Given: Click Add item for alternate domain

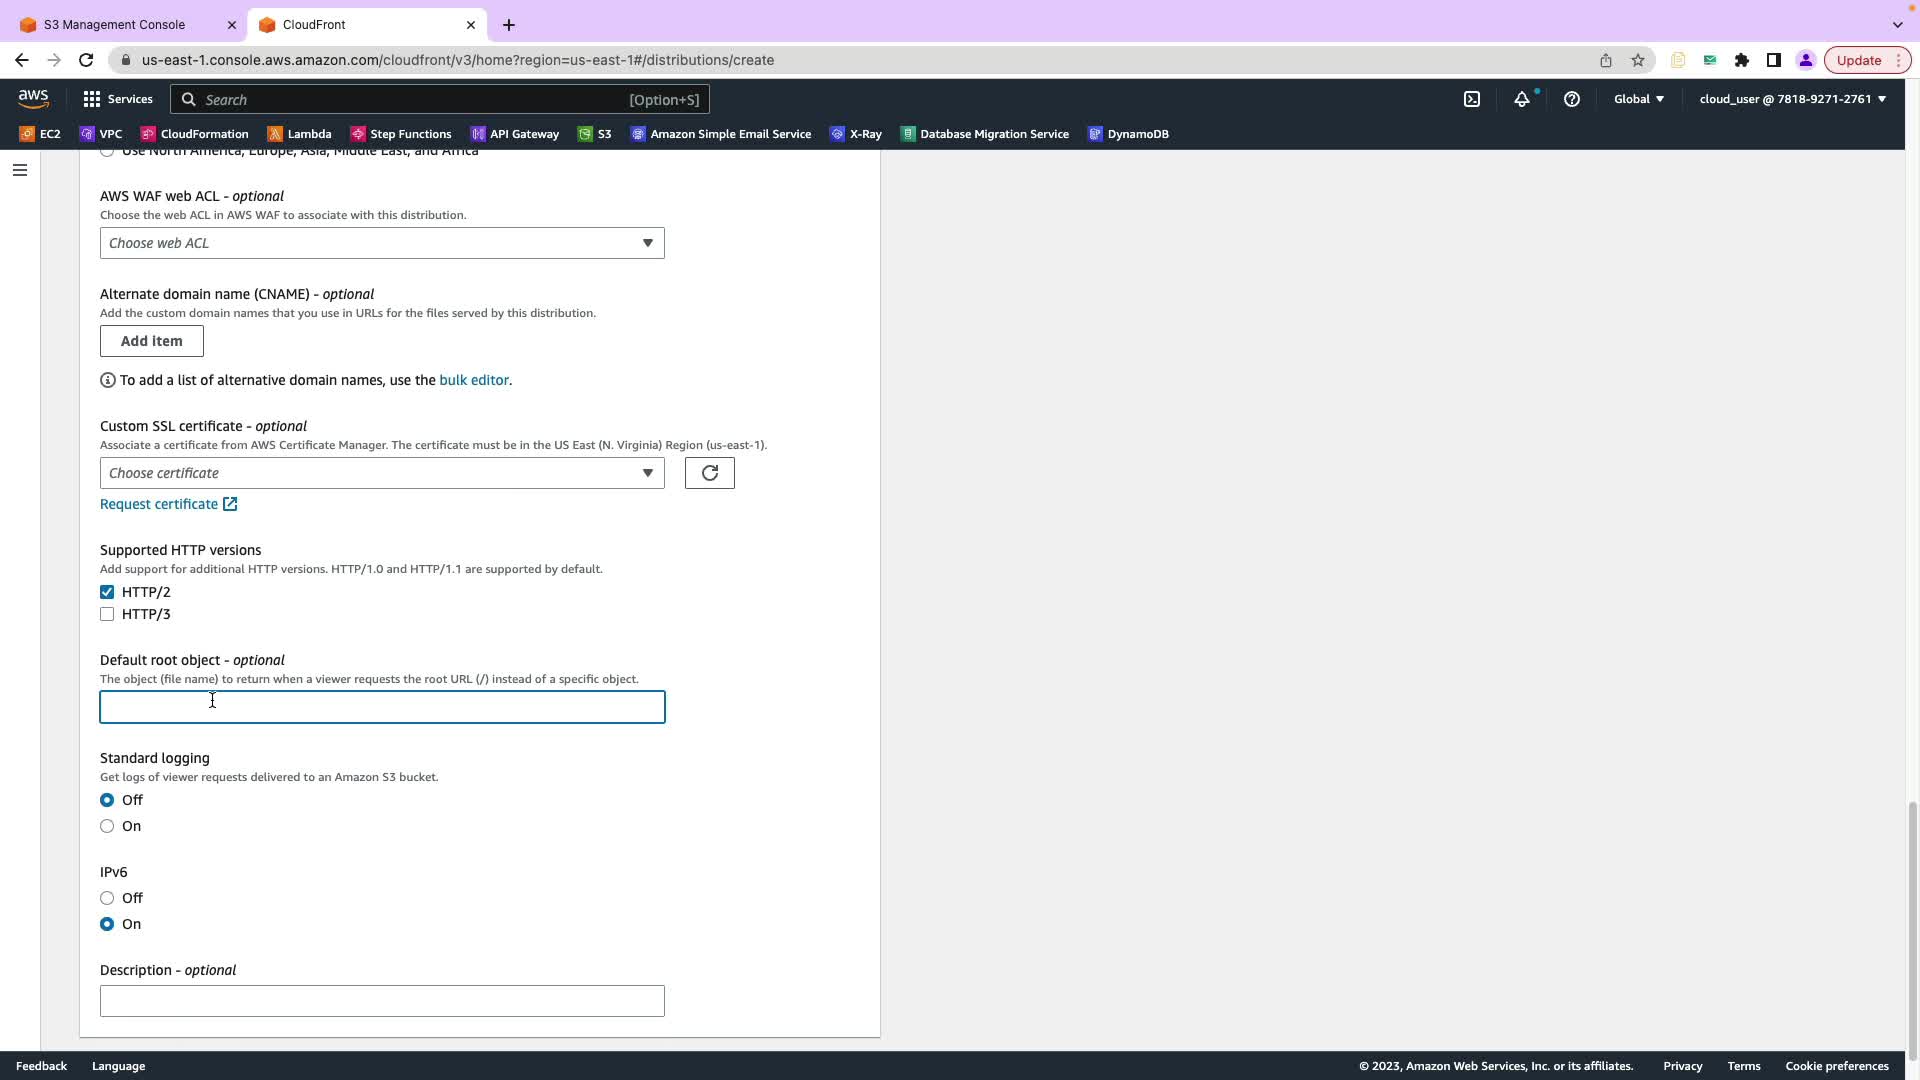Looking at the screenshot, I should coord(152,341).
